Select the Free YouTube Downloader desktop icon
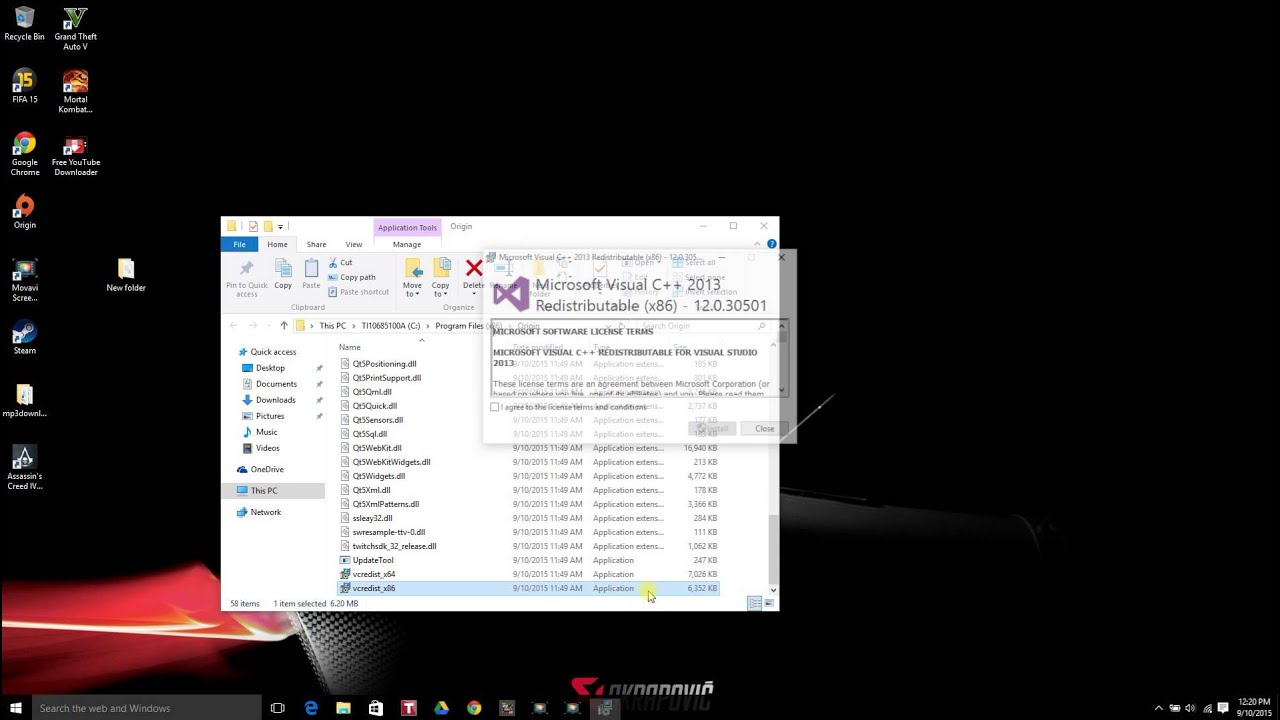 75,155
